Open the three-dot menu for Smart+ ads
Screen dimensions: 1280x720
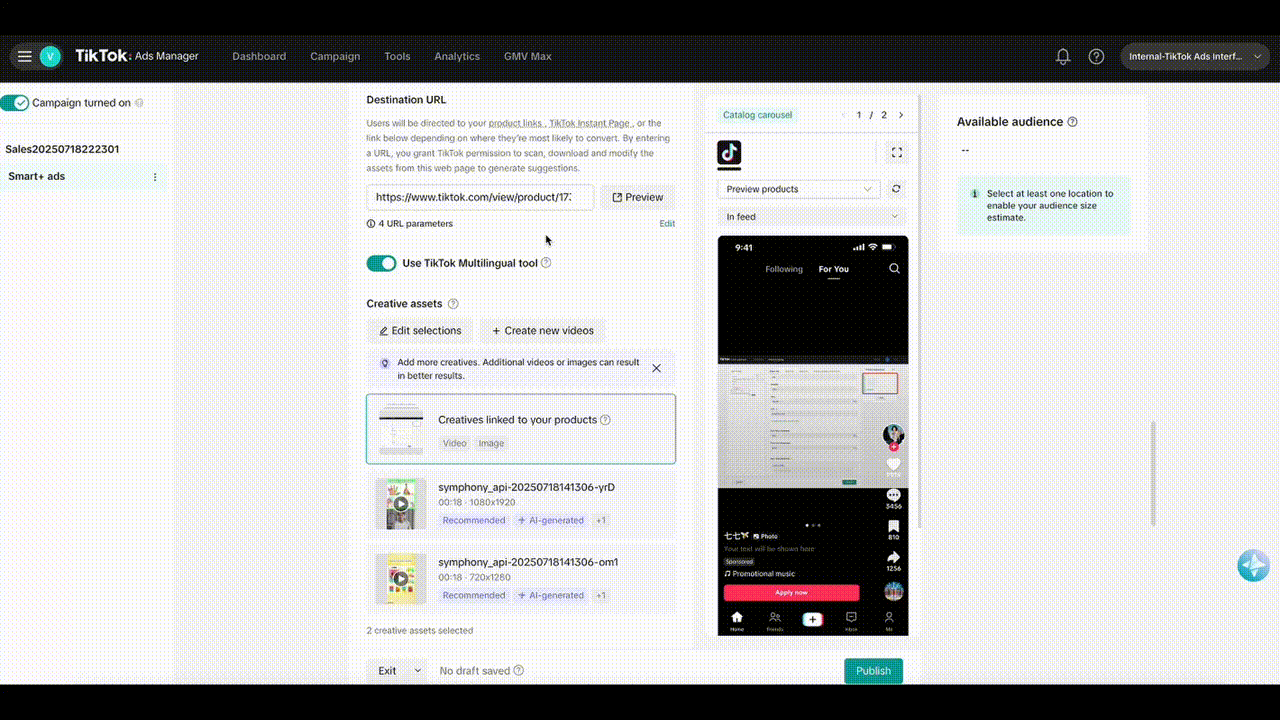155,177
